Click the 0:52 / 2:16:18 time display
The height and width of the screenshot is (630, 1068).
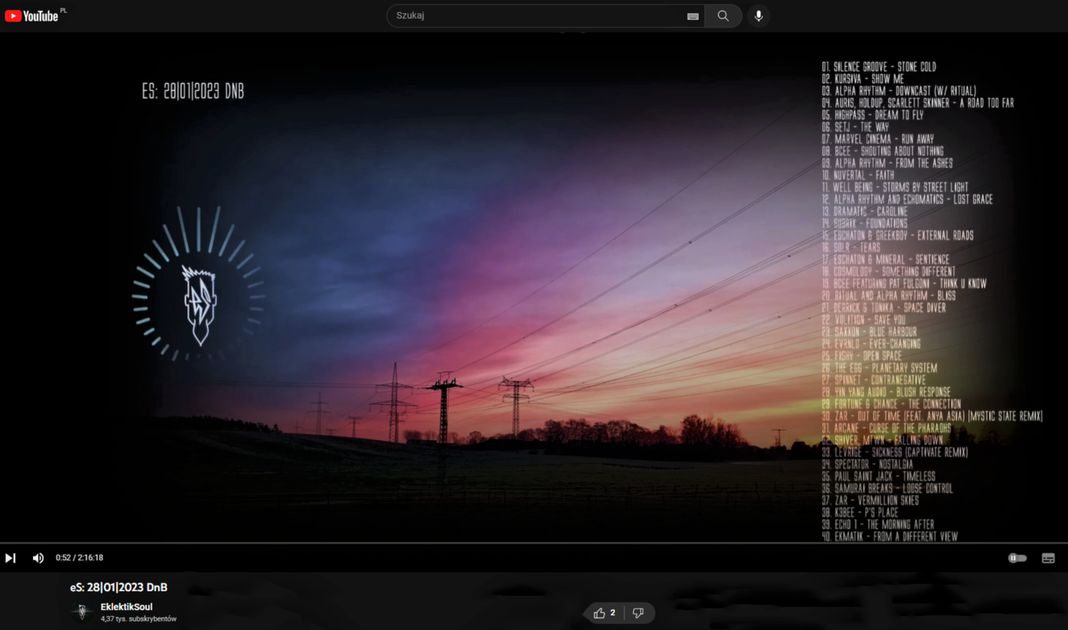click(x=79, y=558)
